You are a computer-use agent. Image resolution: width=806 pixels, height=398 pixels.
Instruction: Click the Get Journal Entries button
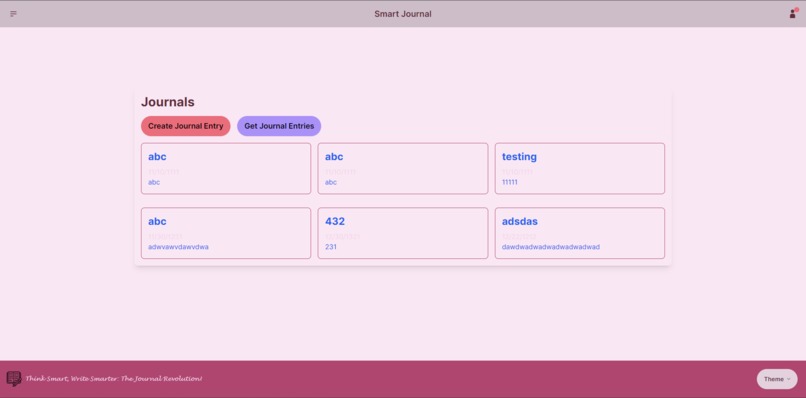tap(279, 126)
